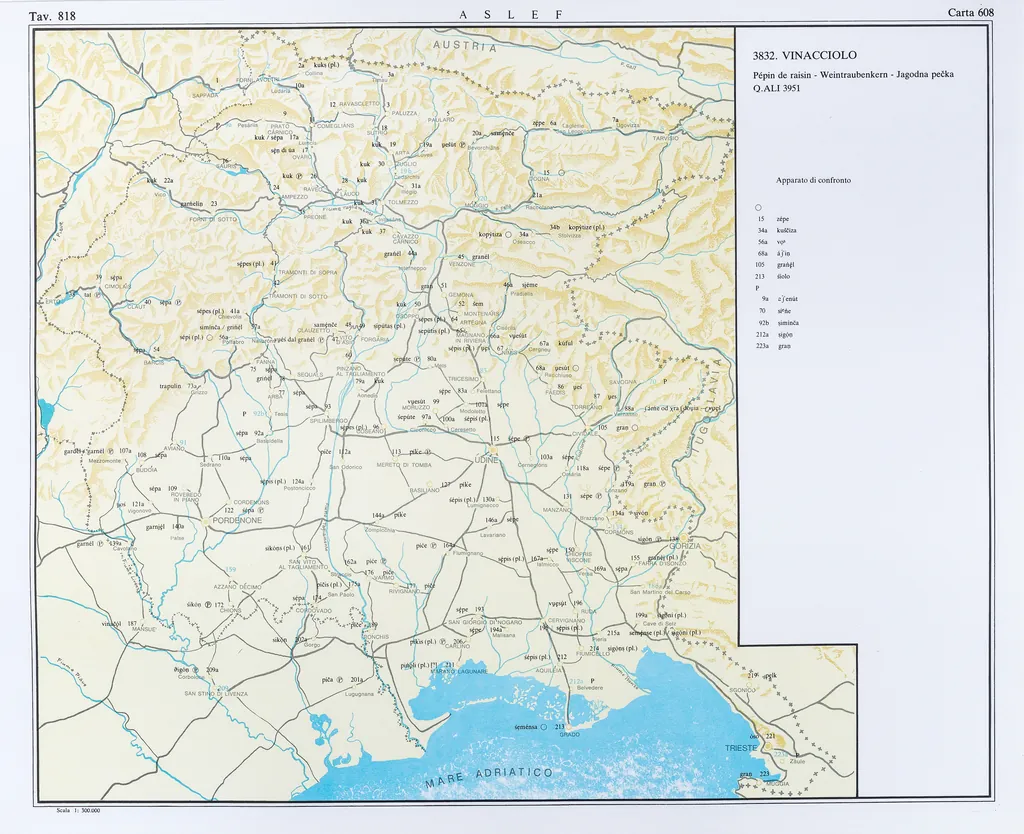Click the open circle symbol in the legend
Screen dimensions: 1024x834
pos(759,207)
